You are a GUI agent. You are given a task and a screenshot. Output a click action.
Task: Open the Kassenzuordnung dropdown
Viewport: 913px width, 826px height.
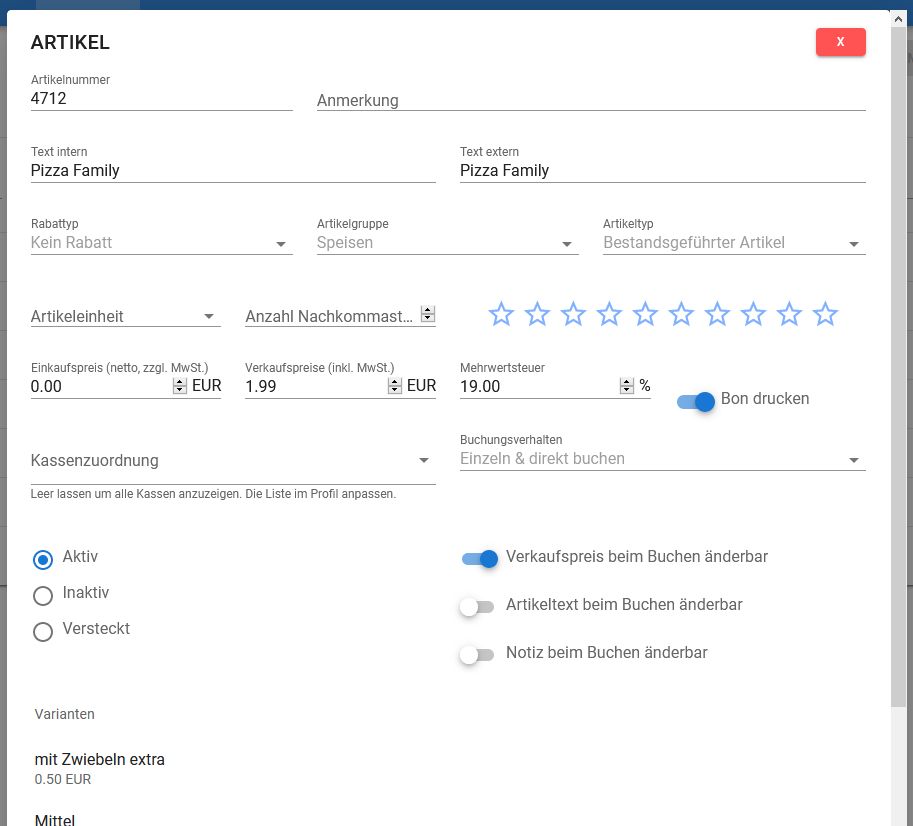click(233, 461)
